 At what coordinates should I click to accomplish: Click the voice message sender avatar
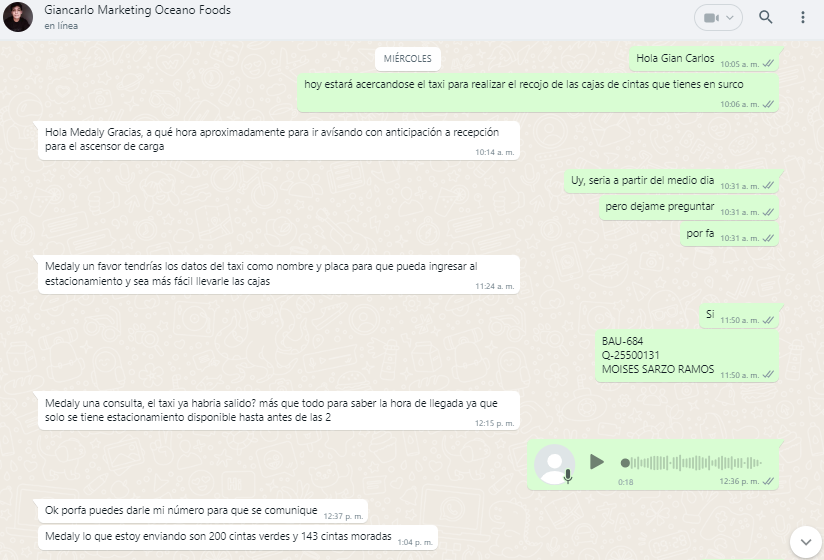coord(554,464)
